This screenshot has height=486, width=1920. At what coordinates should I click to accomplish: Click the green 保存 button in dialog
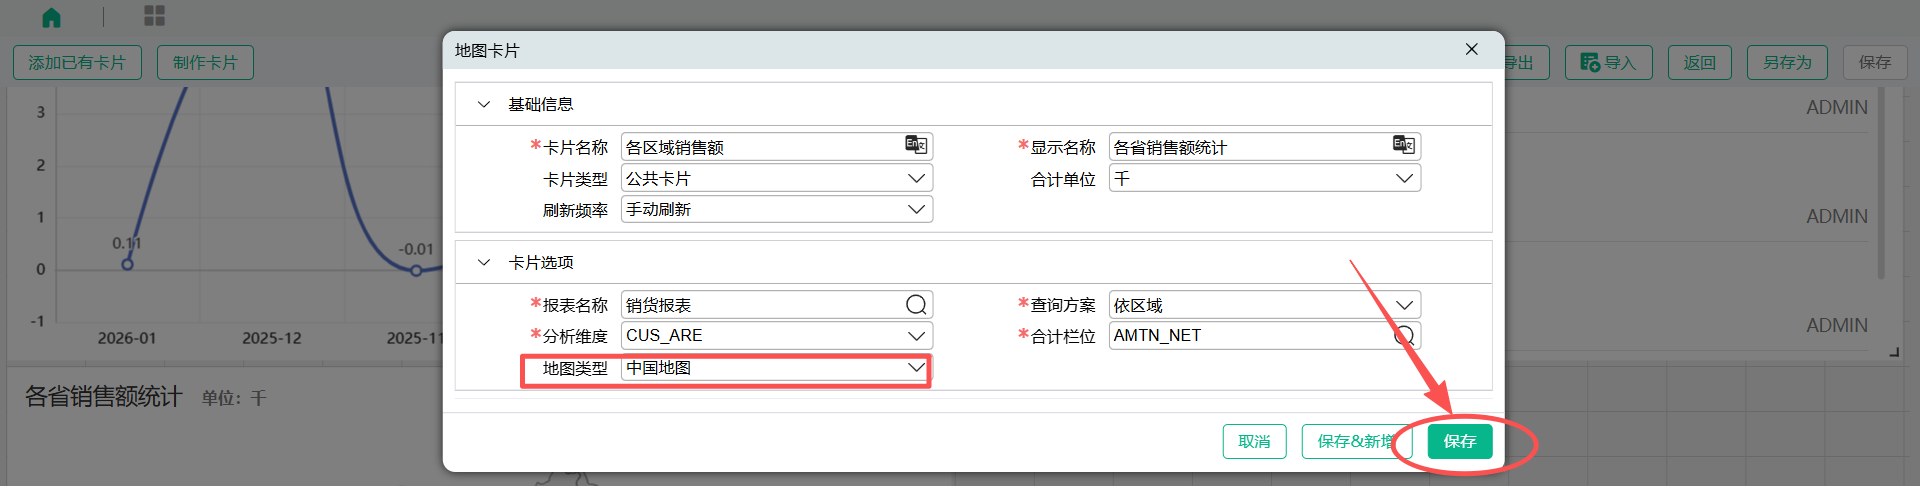click(1459, 441)
